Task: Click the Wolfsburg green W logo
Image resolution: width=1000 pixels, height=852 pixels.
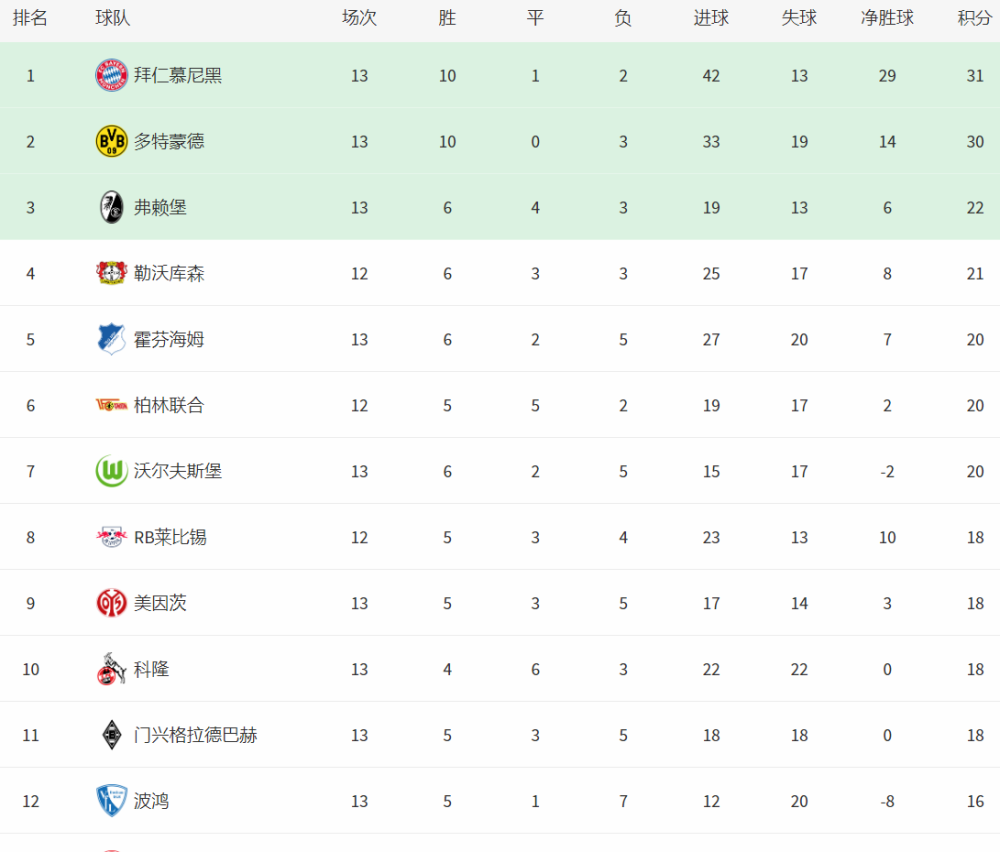Action: click(112, 471)
